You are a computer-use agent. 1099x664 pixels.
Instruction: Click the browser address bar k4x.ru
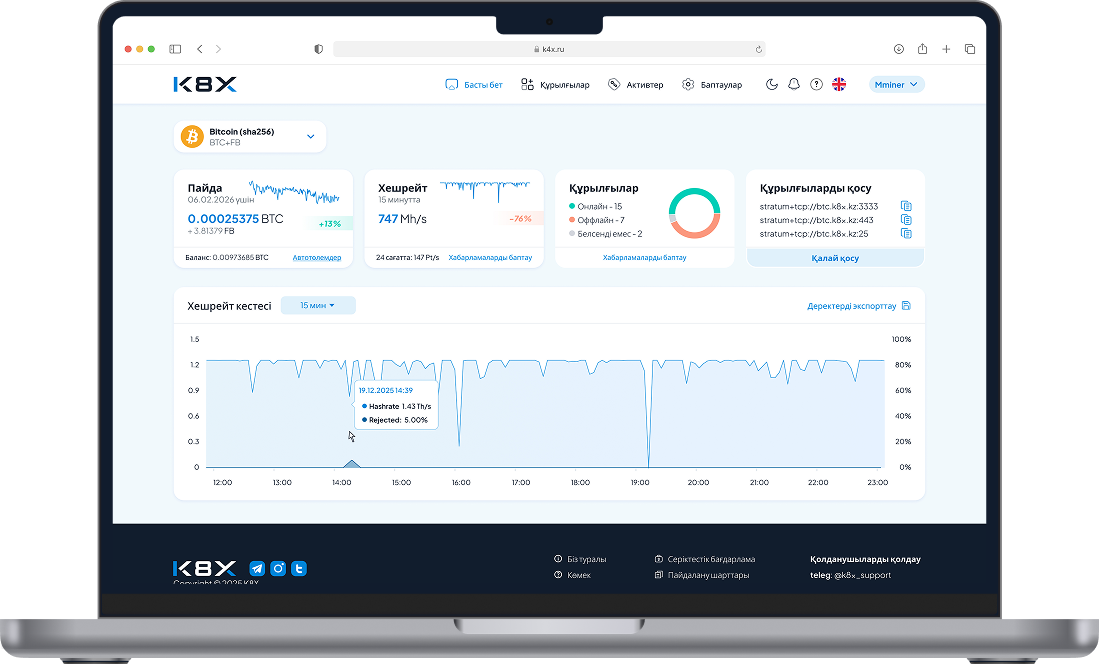coord(549,48)
